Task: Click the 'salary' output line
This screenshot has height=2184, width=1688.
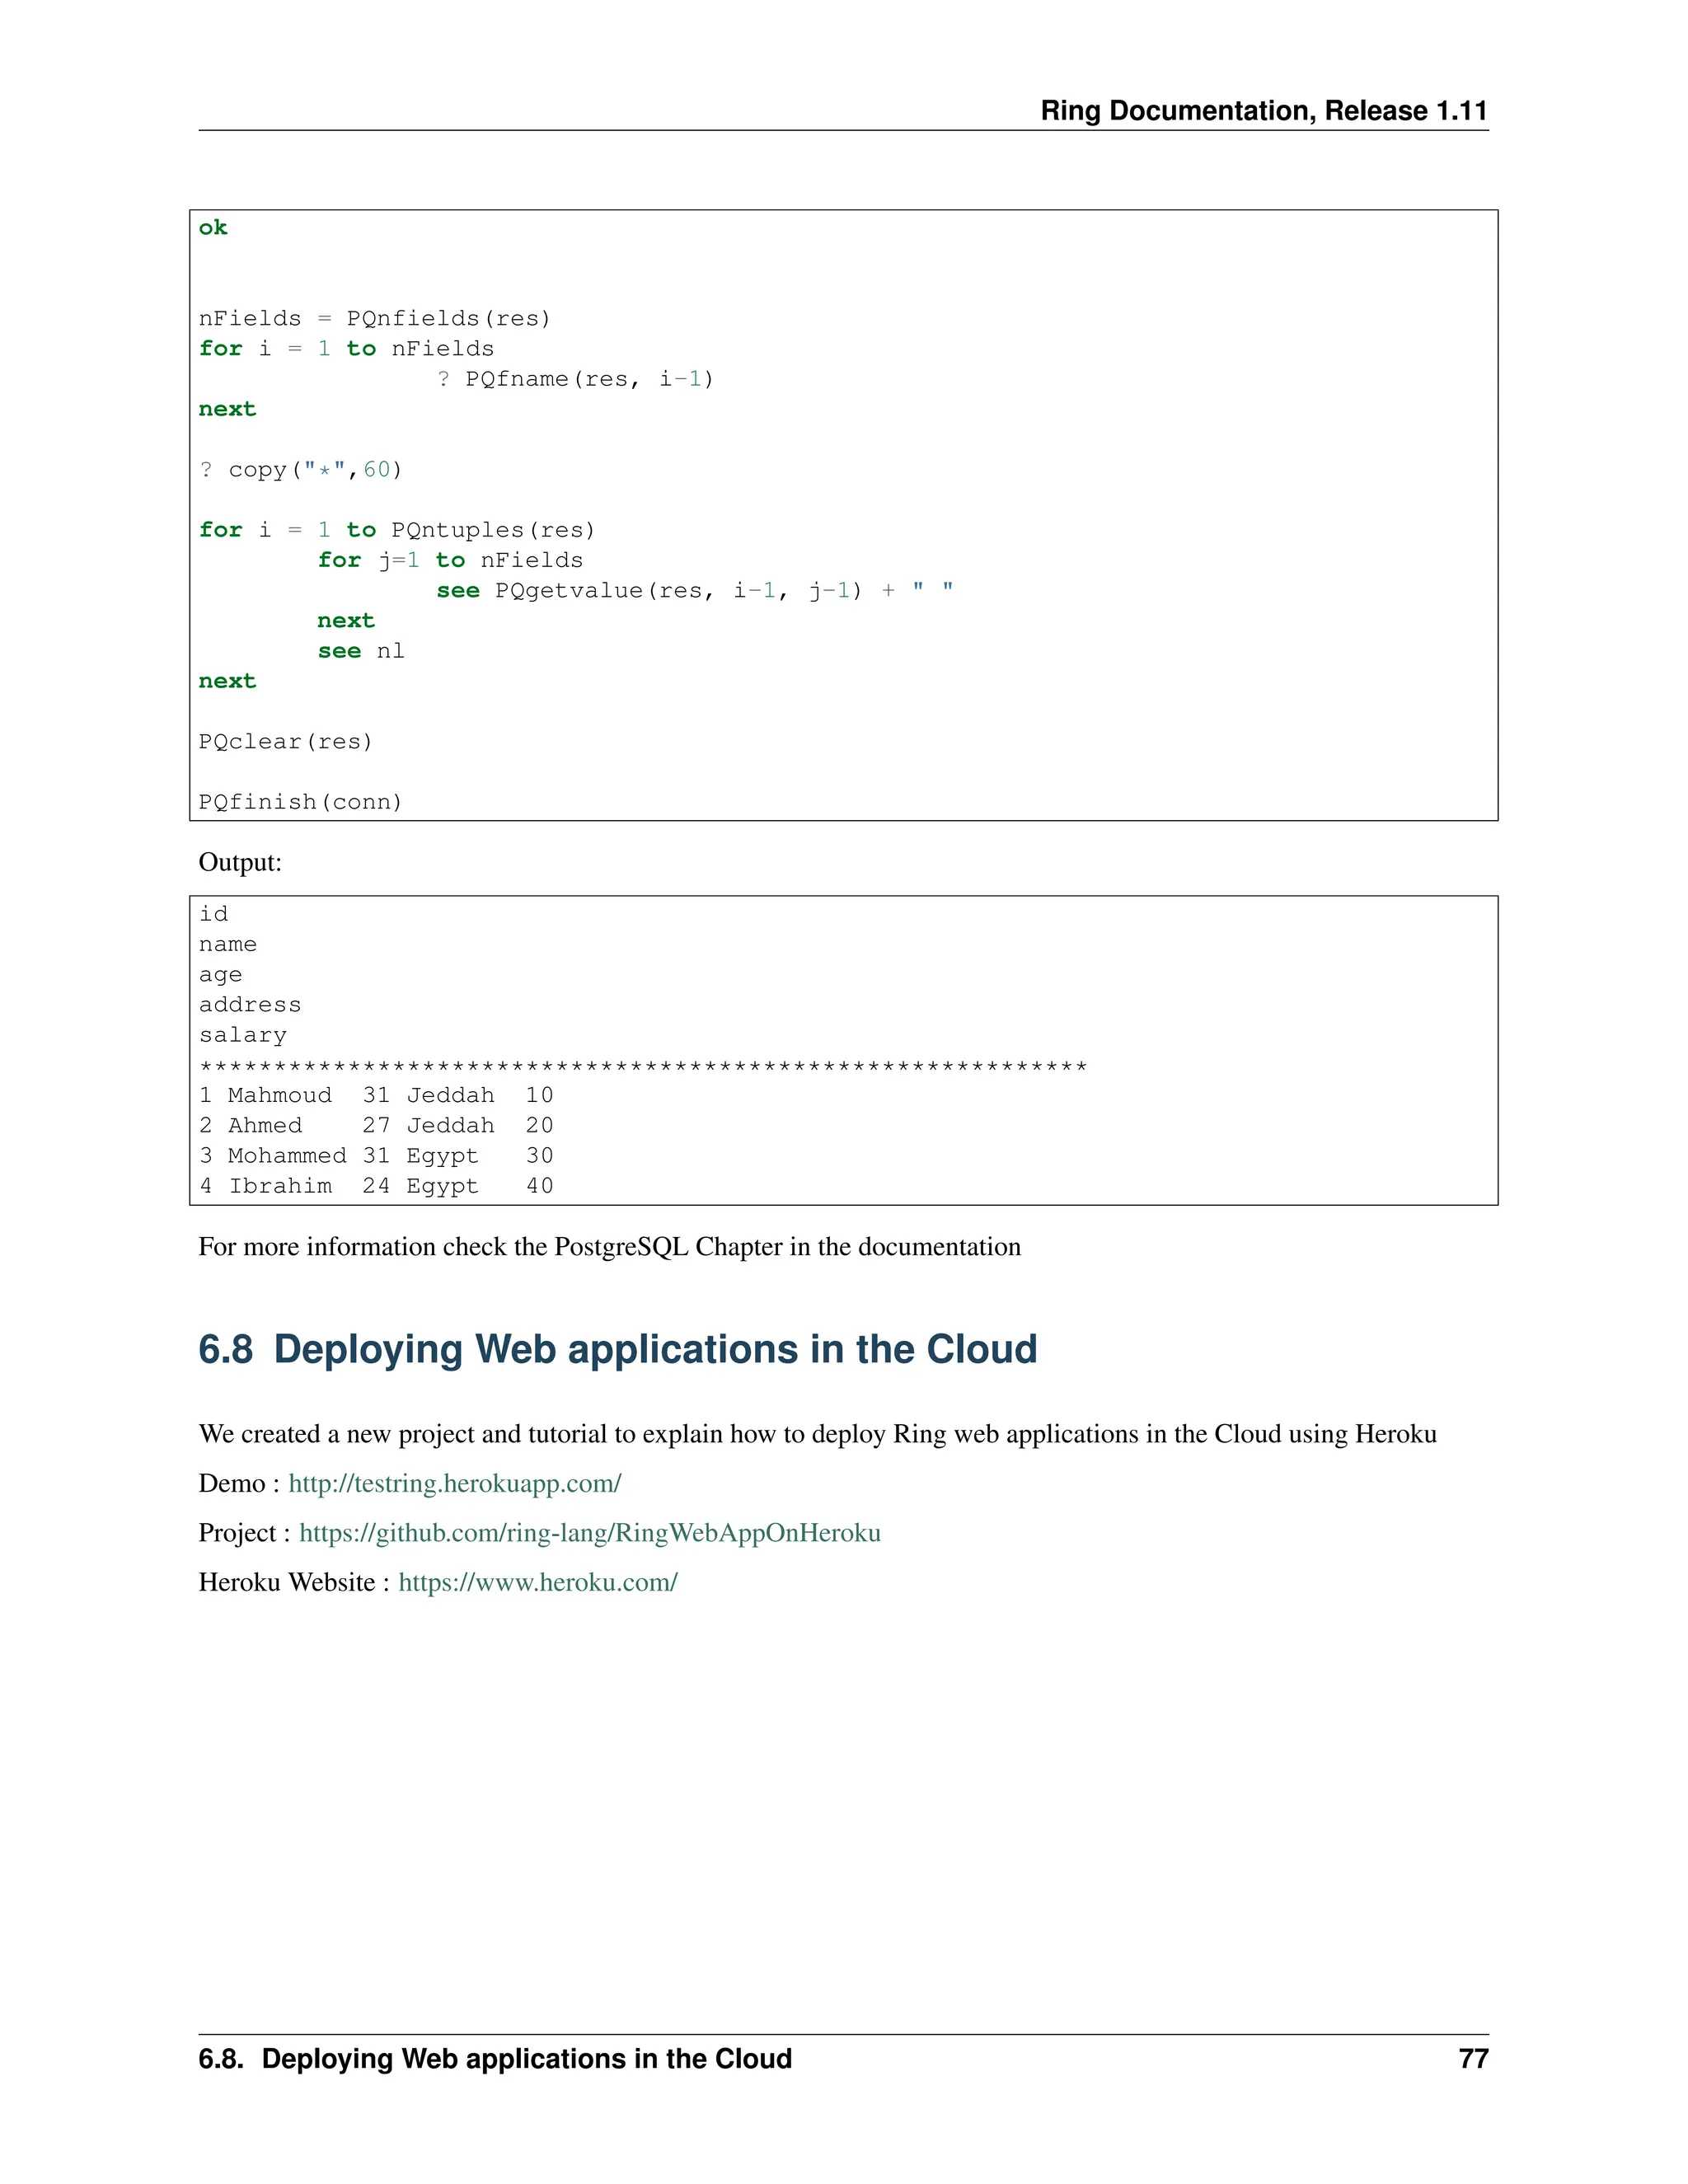Action: tap(242, 1035)
